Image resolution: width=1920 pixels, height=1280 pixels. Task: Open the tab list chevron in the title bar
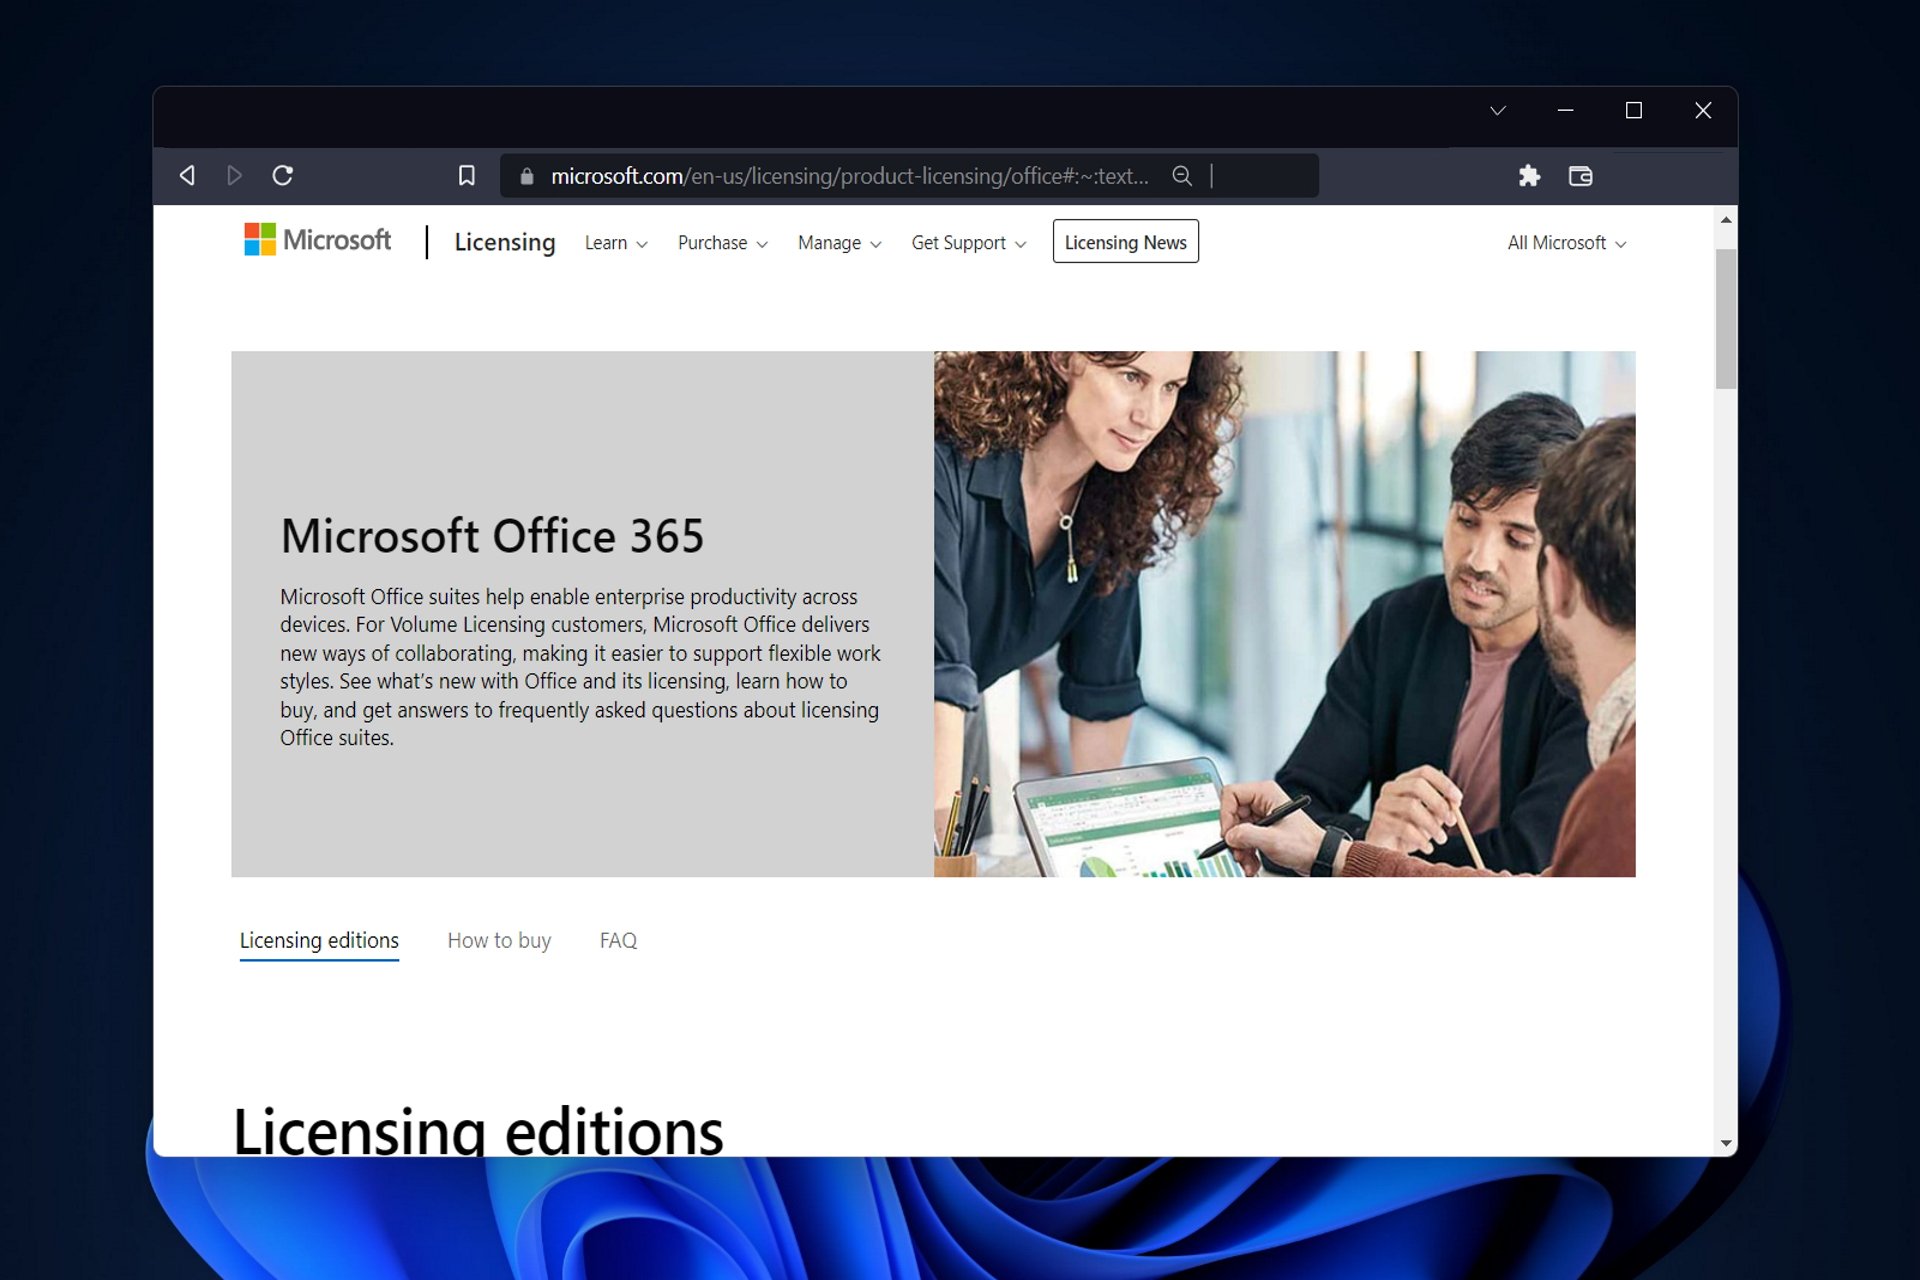pyautogui.click(x=1498, y=111)
